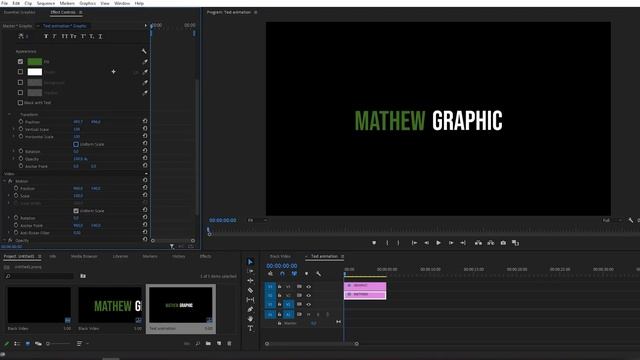Click the Lift button in Program monitor
Viewport: 640px width, 360px height.
[x=478, y=243]
